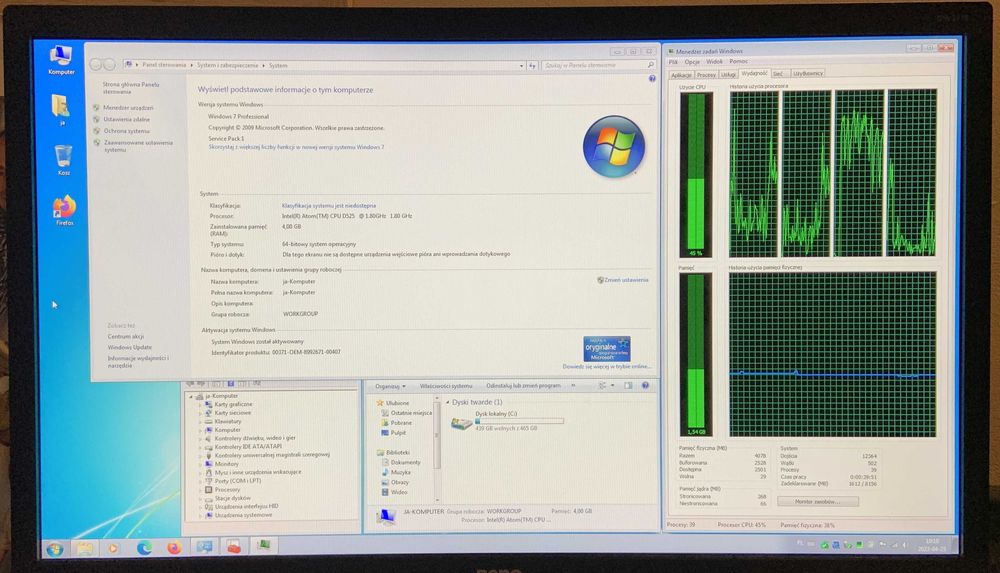Open Pomoc menu in Task Manager

point(738,61)
